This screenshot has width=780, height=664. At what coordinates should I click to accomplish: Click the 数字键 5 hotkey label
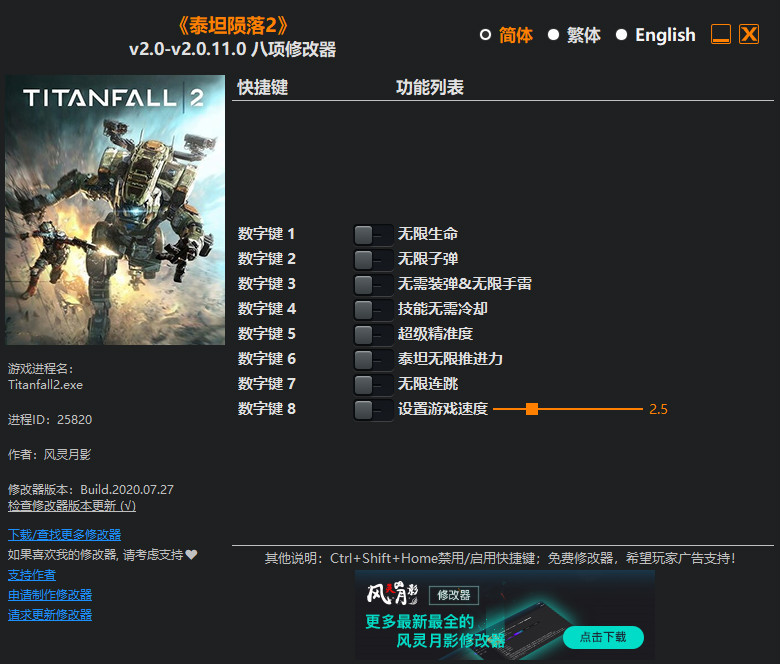[267, 334]
